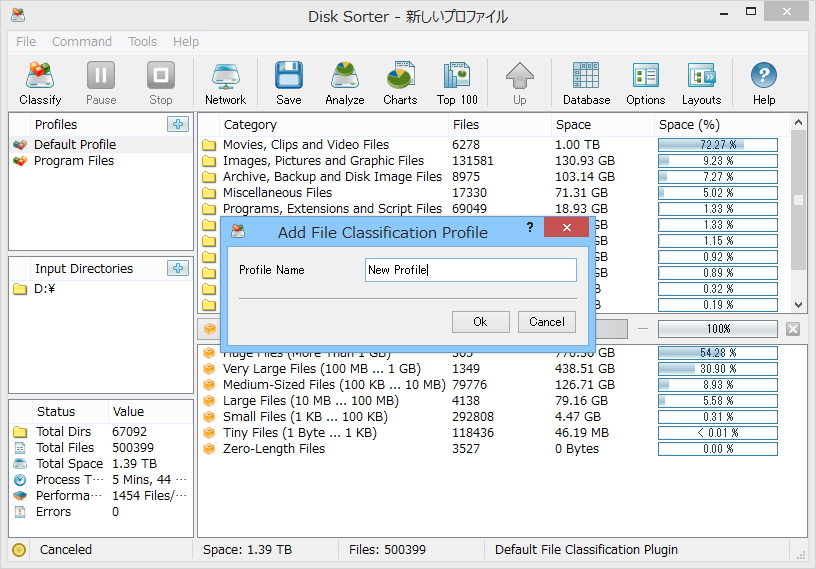Click the 100% filter progress bar
Viewport: 816px width, 569px height.
tap(718, 329)
